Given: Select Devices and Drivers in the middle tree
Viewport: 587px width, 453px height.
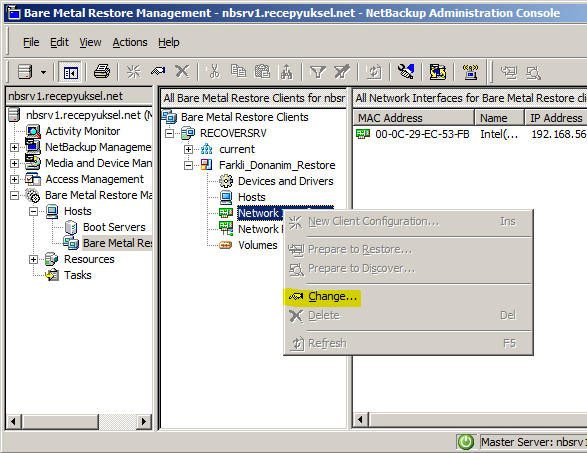Looking at the screenshot, I should point(286,181).
